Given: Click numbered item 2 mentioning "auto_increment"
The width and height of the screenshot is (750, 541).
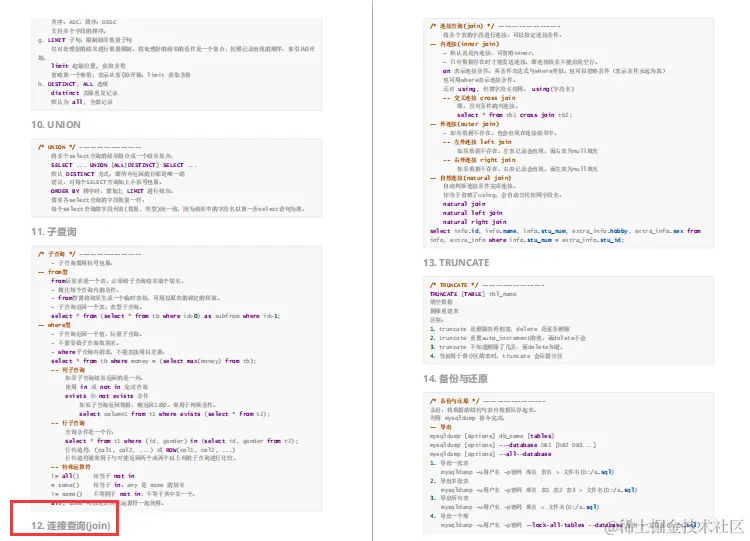Looking at the screenshot, I should [x=507, y=338].
